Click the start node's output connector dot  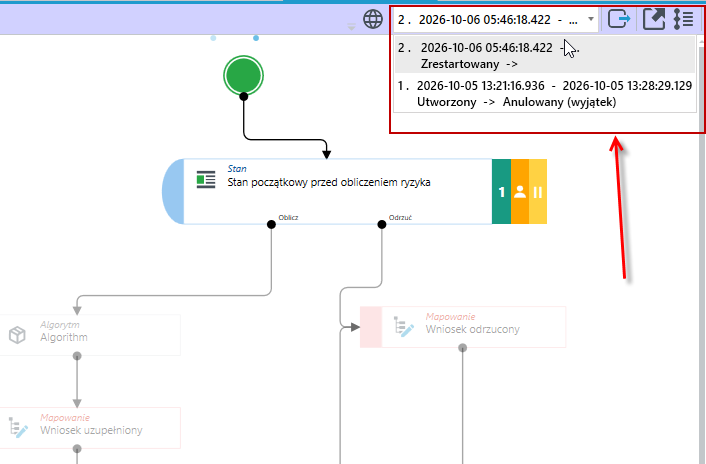[x=244, y=96]
